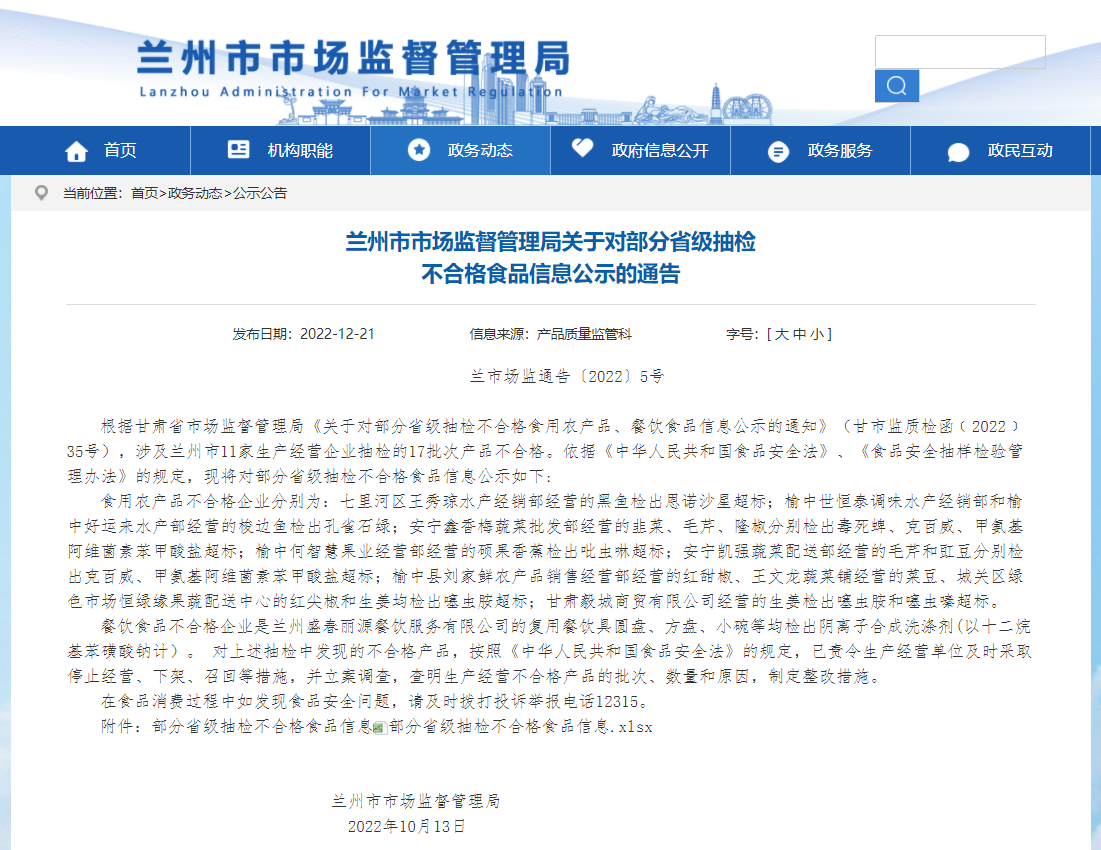The height and width of the screenshot is (850, 1101).
Task: Click the magnifier search button
Action: click(897, 86)
